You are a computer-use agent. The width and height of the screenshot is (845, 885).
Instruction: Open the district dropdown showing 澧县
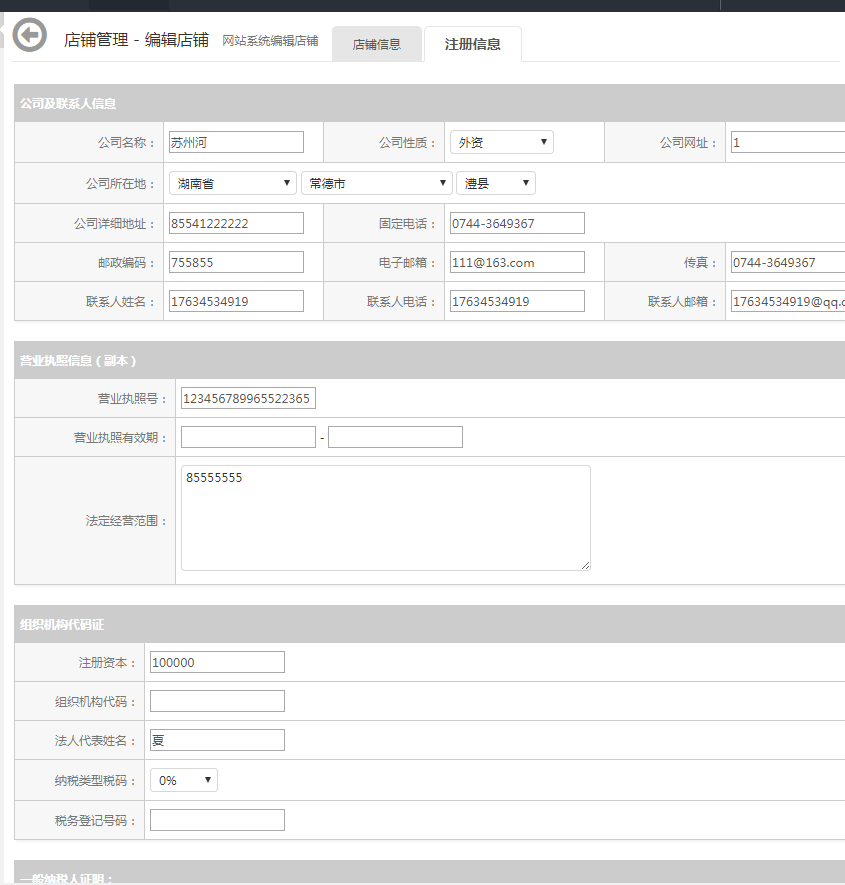[x=496, y=184]
